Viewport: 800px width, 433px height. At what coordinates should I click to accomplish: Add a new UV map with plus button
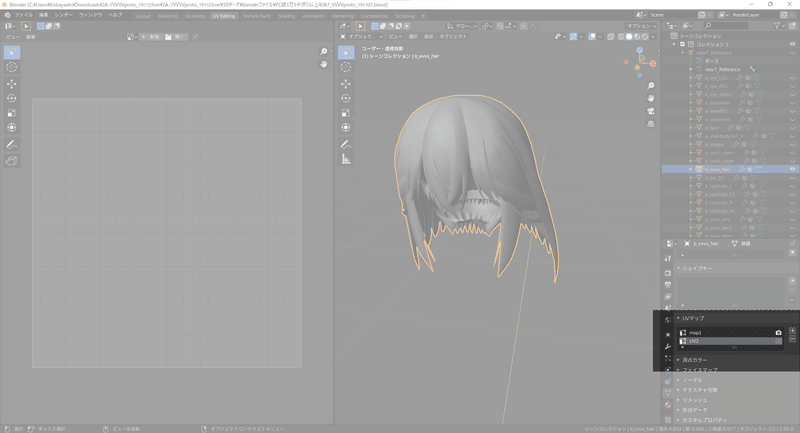coord(792,331)
